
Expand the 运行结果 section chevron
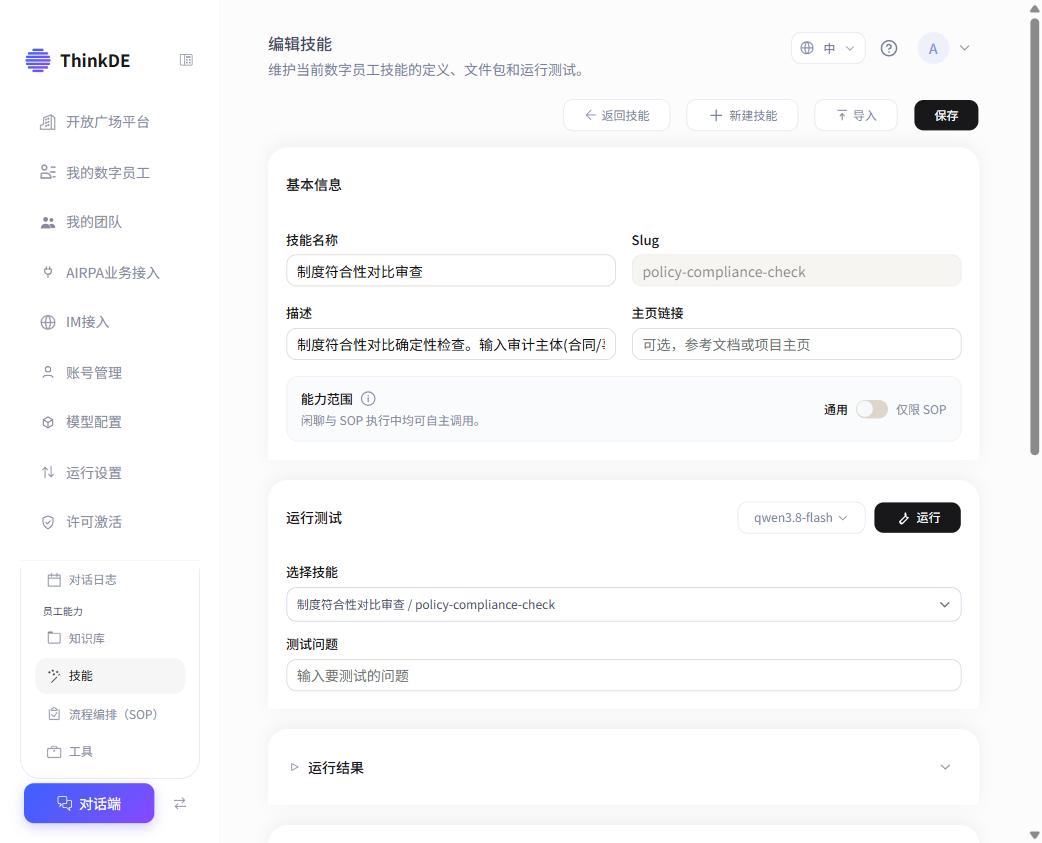(945, 767)
